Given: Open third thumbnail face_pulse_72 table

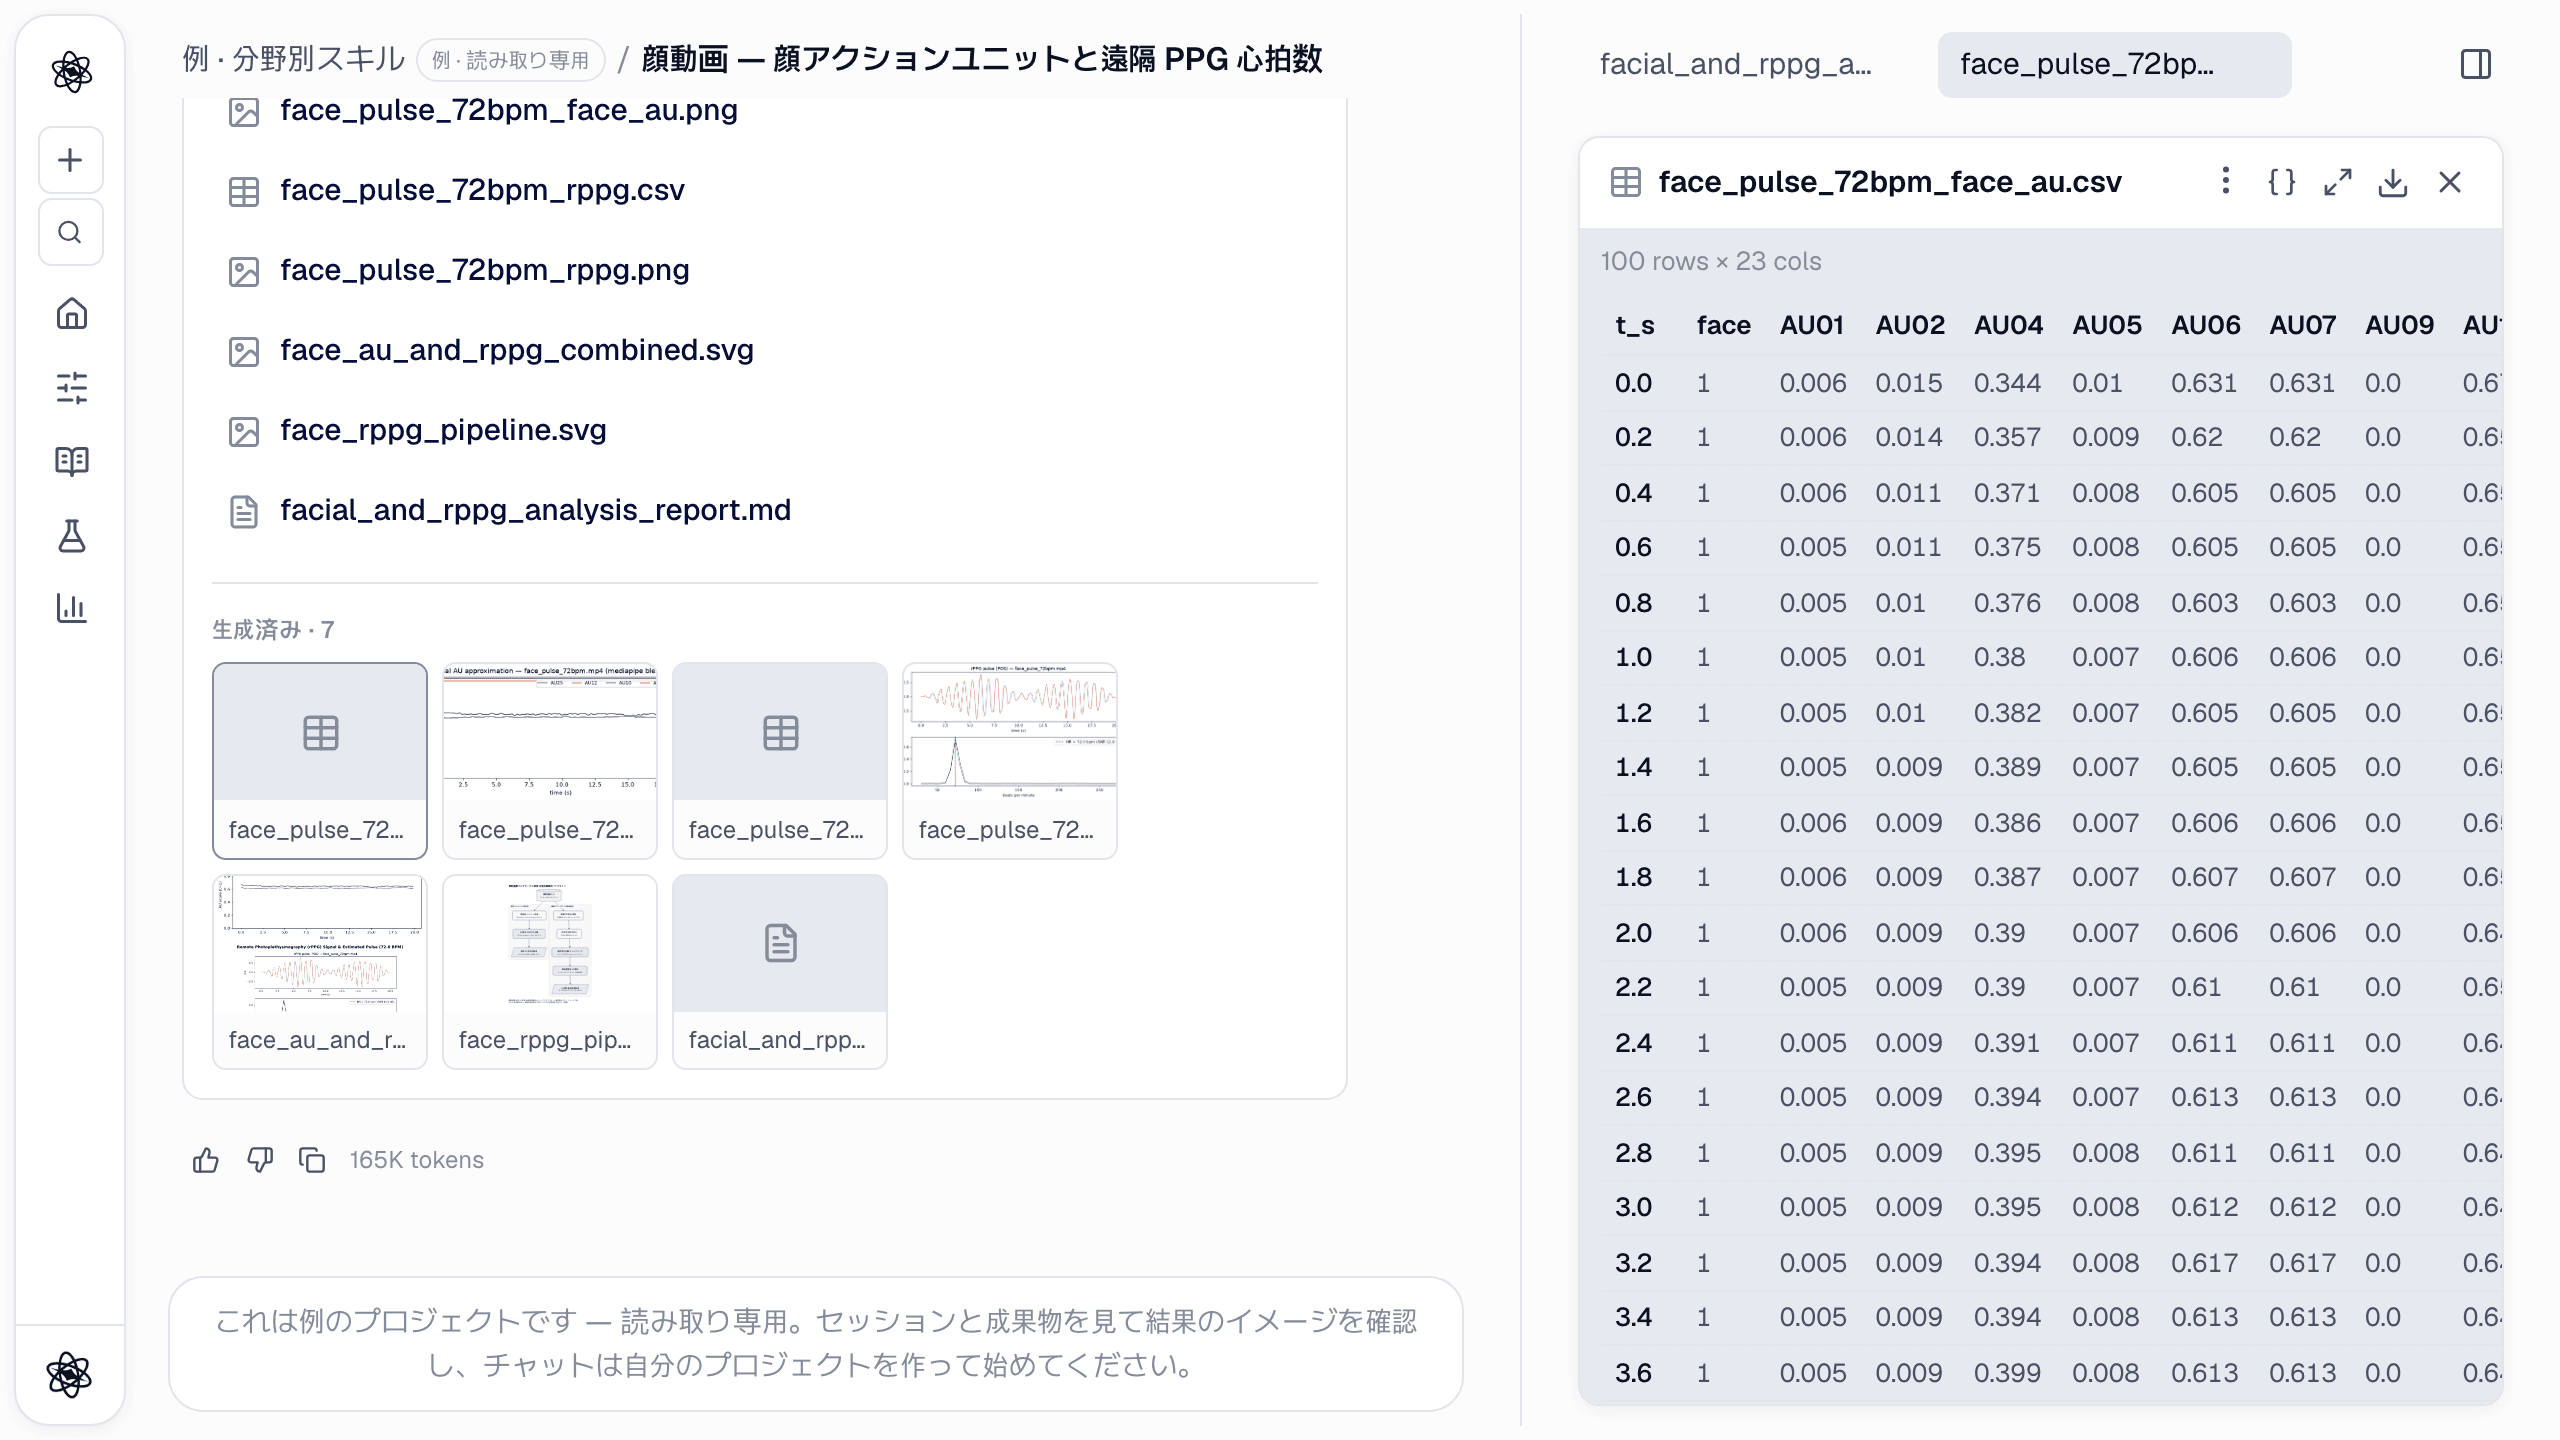Looking at the screenshot, I should click(780, 760).
